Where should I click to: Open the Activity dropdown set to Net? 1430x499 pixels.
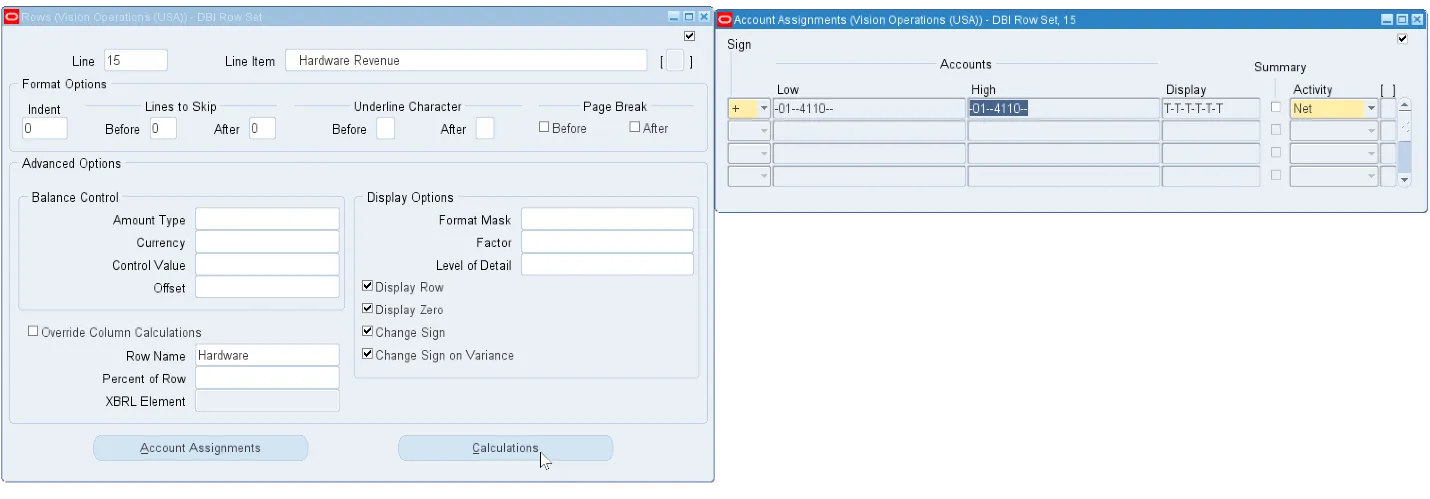pos(1371,108)
